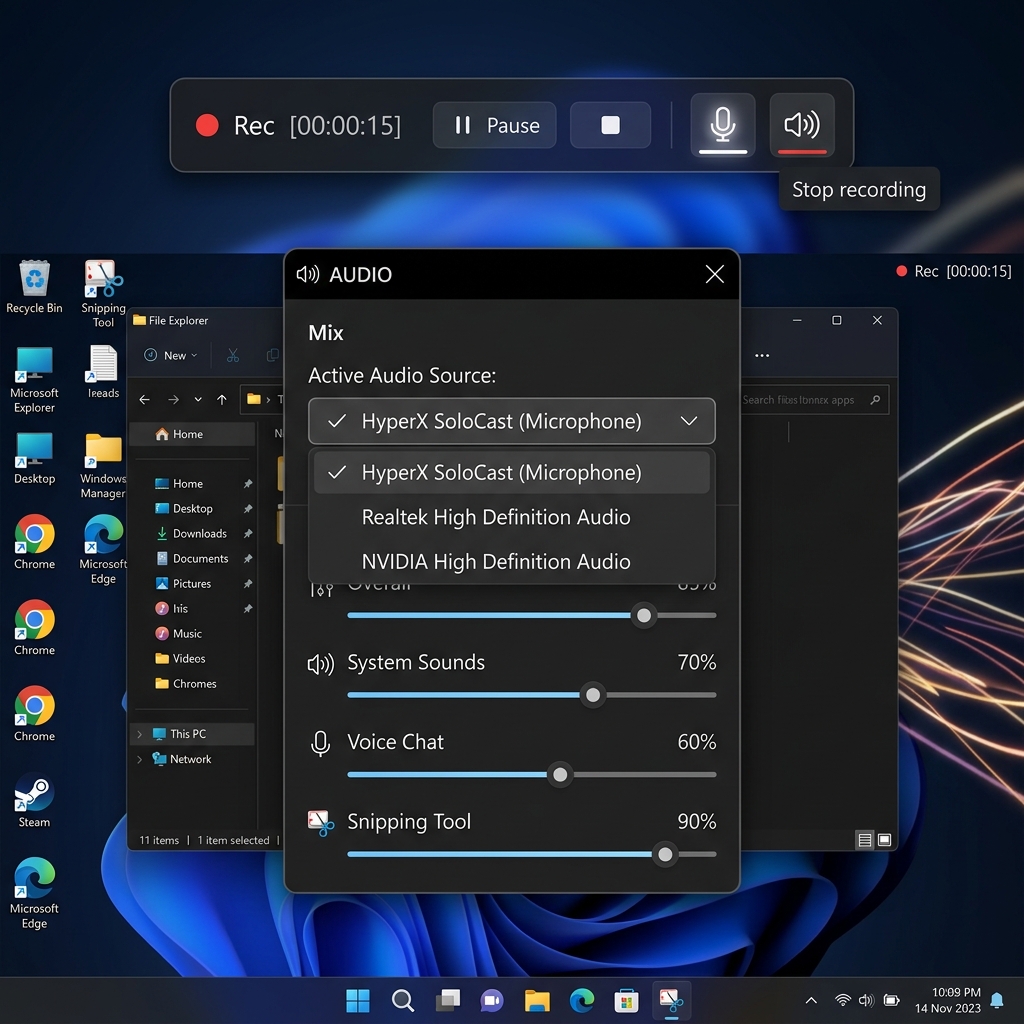Click the Cut scissors icon in File Explorer

coord(233,355)
